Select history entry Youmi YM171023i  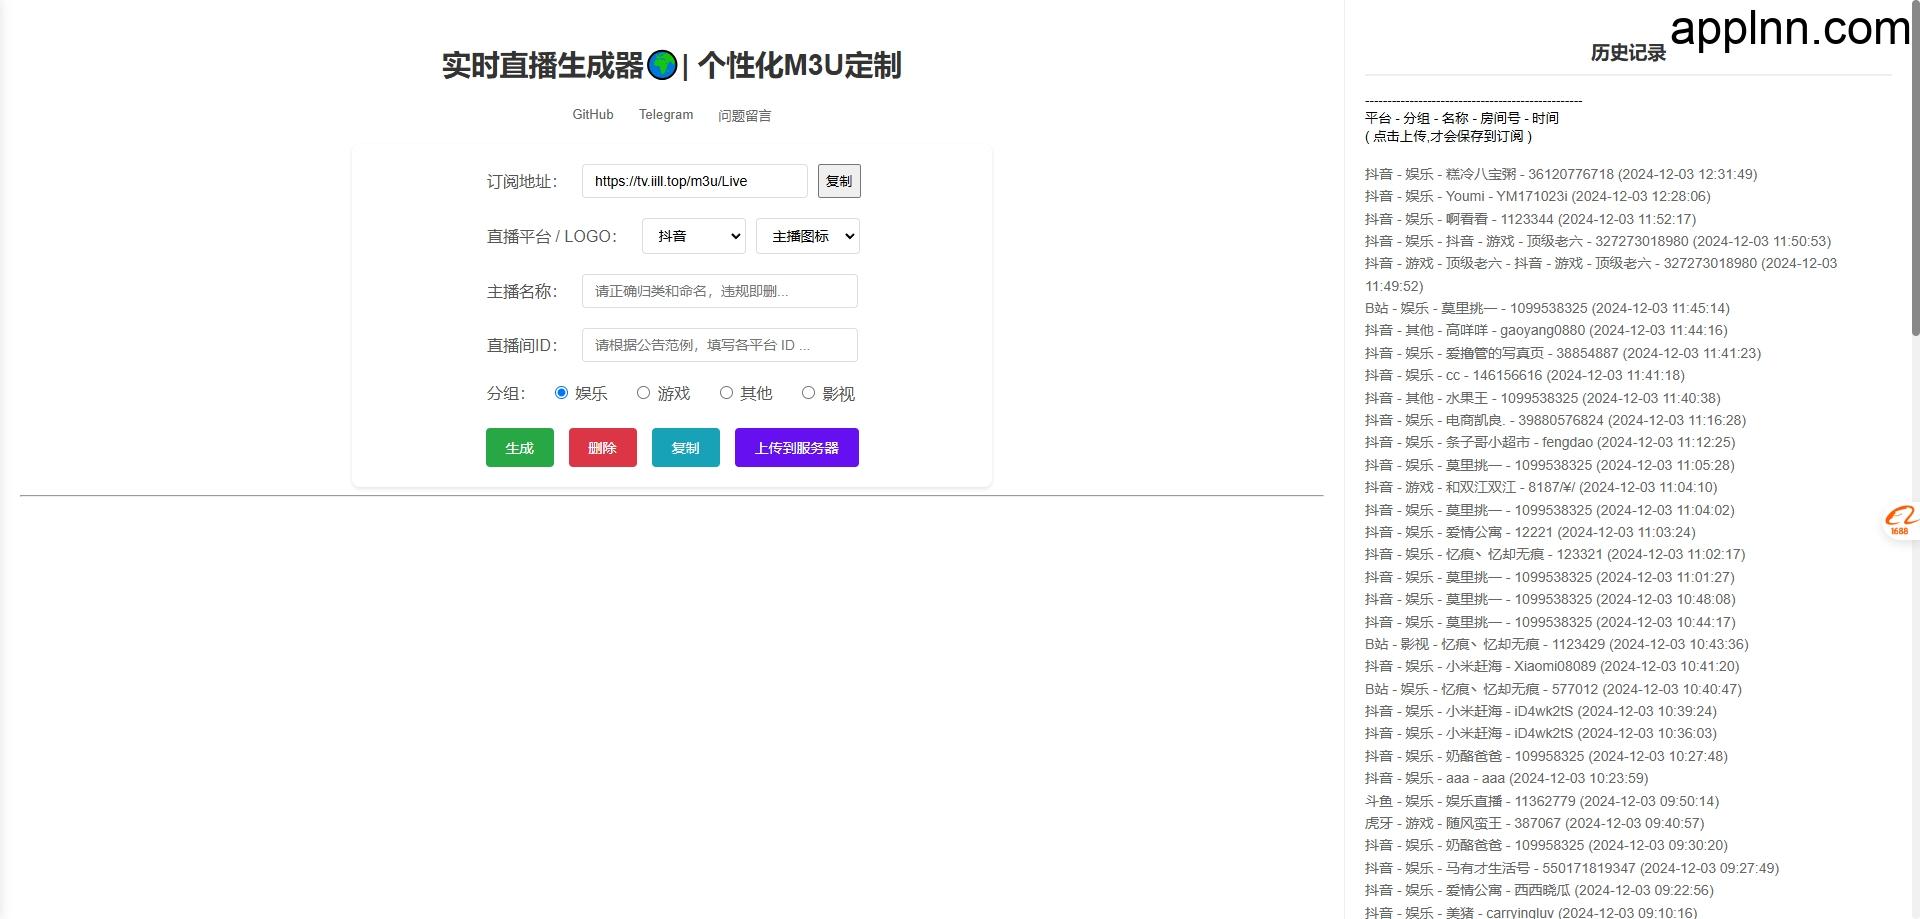click(x=1538, y=196)
